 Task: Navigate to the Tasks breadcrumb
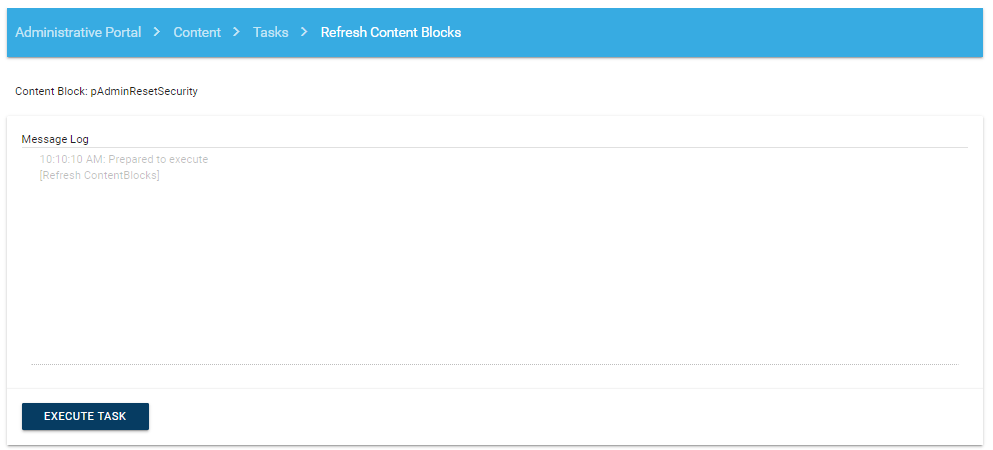pyautogui.click(x=270, y=32)
